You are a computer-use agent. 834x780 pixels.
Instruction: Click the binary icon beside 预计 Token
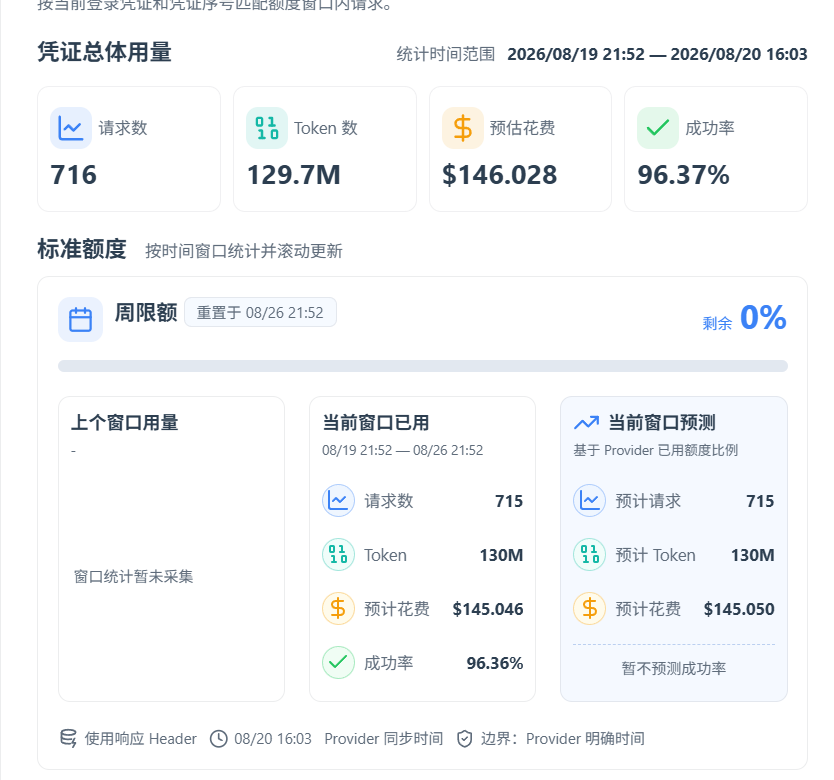pyautogui.click(x=589, y=554)
